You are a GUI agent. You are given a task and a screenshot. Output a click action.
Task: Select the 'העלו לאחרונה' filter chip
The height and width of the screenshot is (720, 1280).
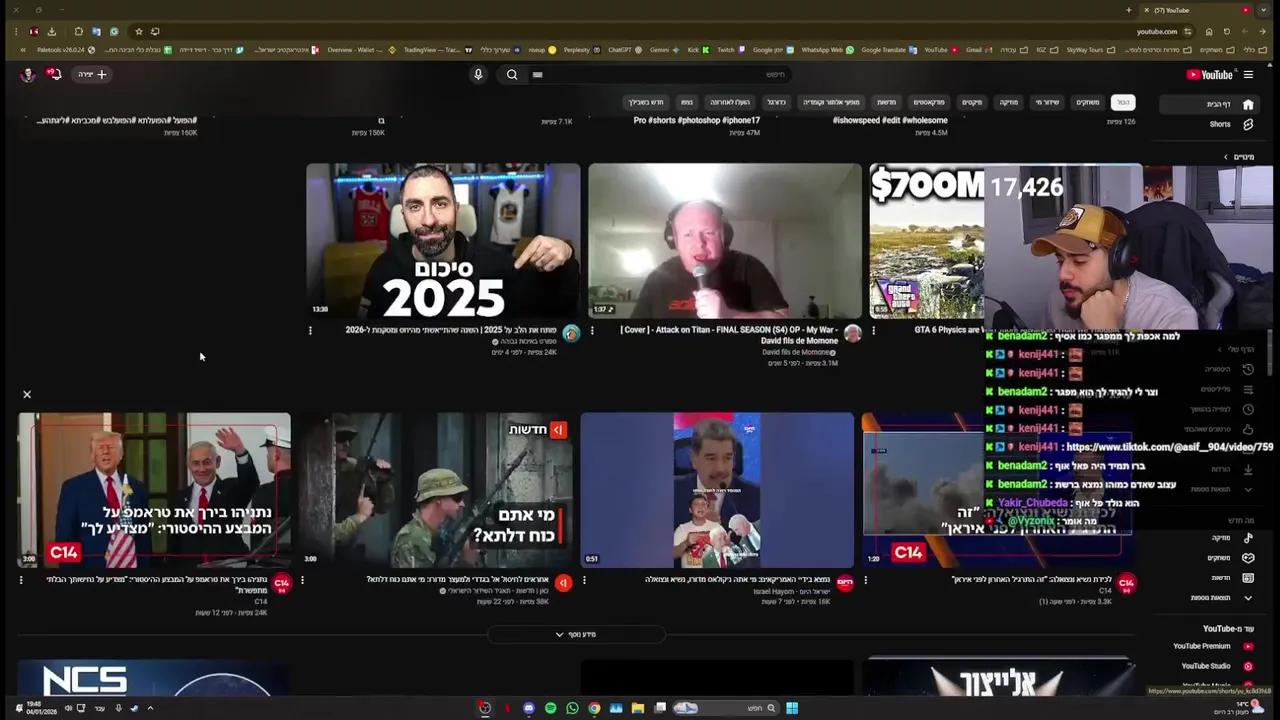pyautogui.click(x=730, y=102)
